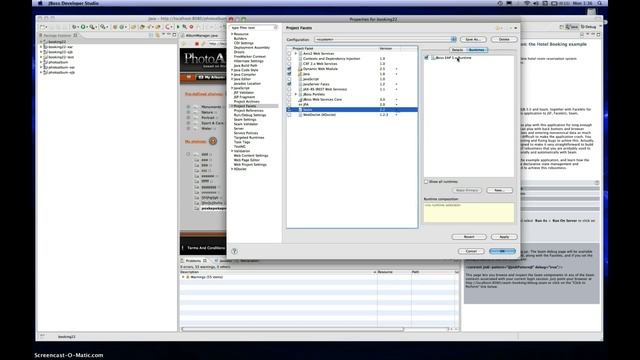Viewport: 640px width, 360px height.
Task: Click the browser stop icon in the editor
Action: click(x=197, y=44)
